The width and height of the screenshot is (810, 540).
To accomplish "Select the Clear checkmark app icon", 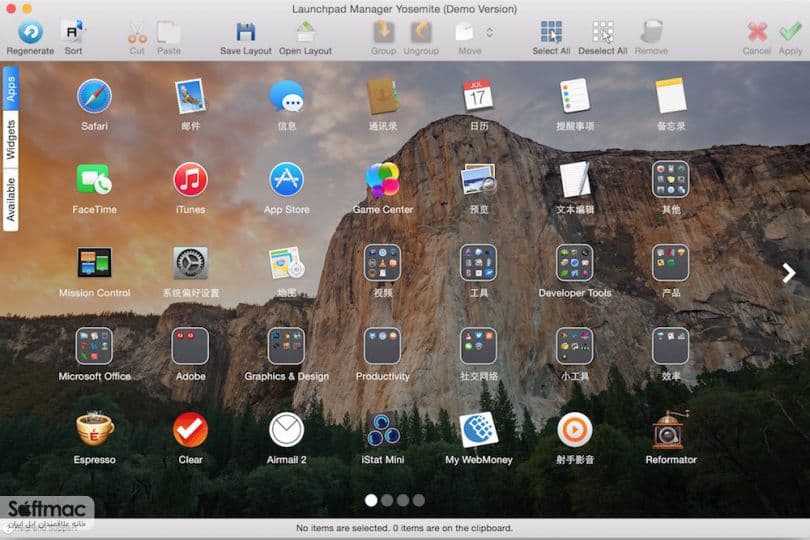I will point(190,429).
